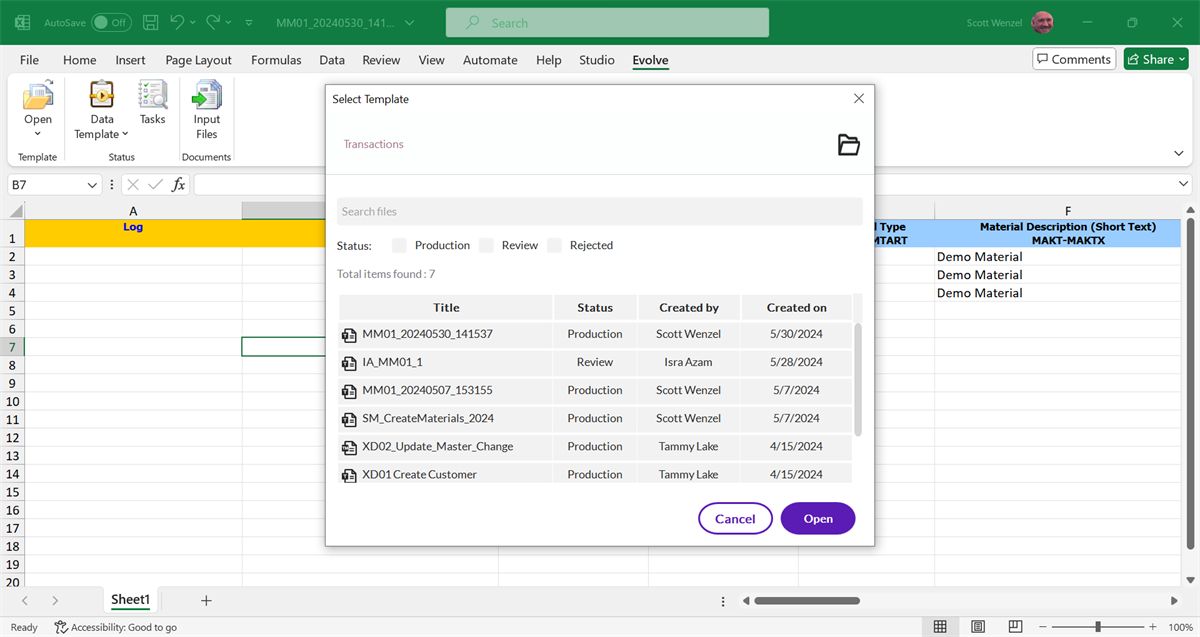Switch to the Formulas ribbon tab

click(x=276, y=60)
